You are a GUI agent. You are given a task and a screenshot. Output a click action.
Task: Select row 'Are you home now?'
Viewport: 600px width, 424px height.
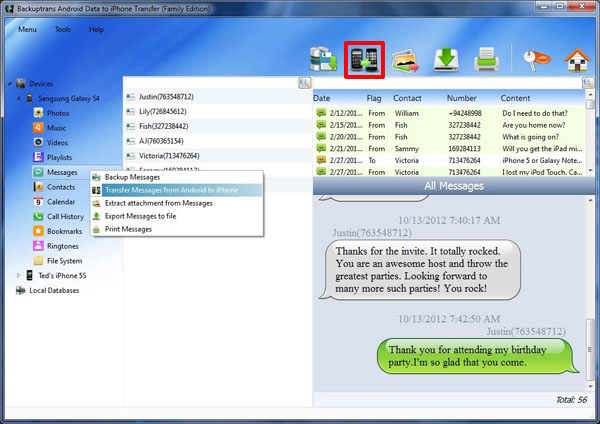pyautogui.click(x=449, y=125)
